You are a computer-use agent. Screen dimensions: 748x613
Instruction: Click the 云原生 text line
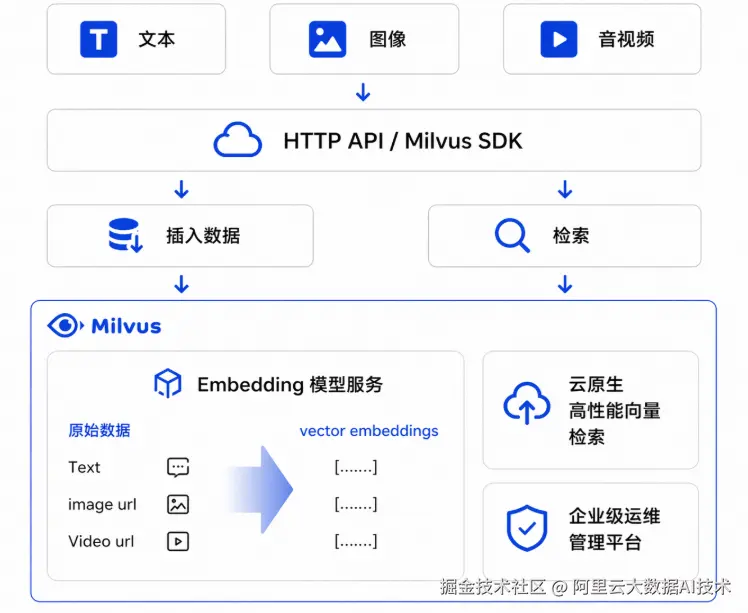point(596,384)
